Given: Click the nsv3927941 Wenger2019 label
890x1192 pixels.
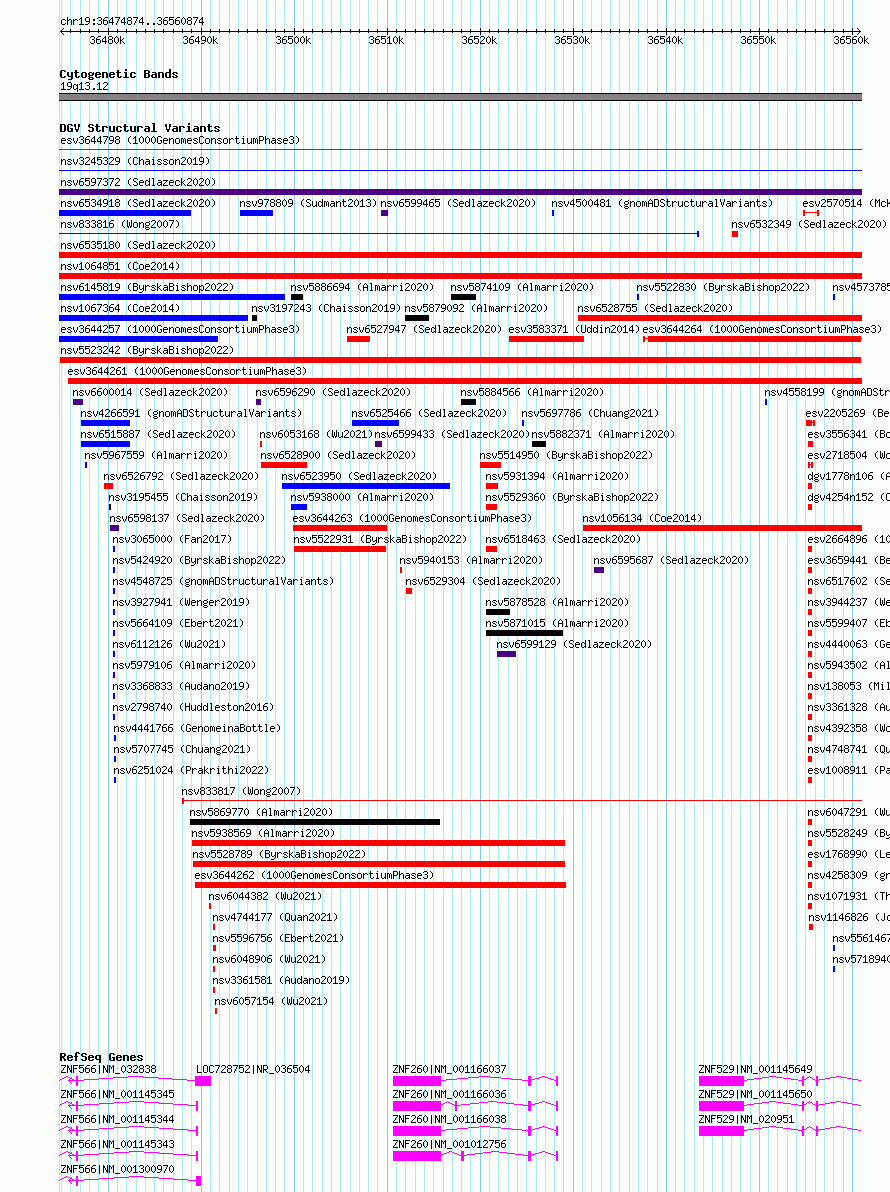Looking at the screenshot, I should pyautogui.click(x=179, y=602).
